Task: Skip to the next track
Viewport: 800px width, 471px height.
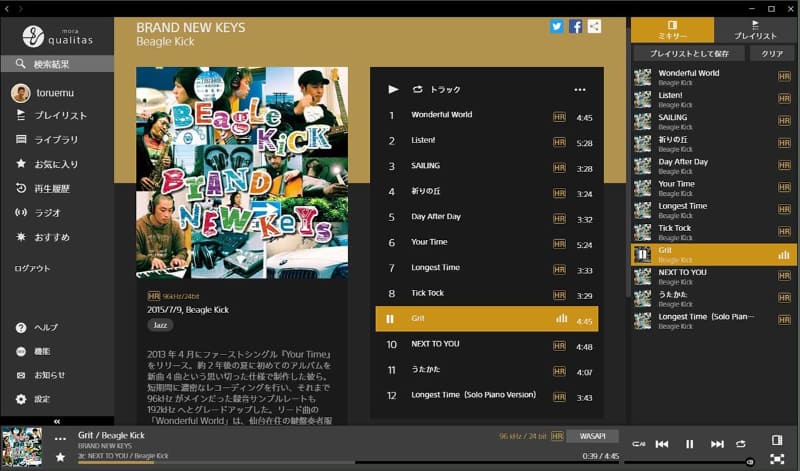Action: pos(717,444)
